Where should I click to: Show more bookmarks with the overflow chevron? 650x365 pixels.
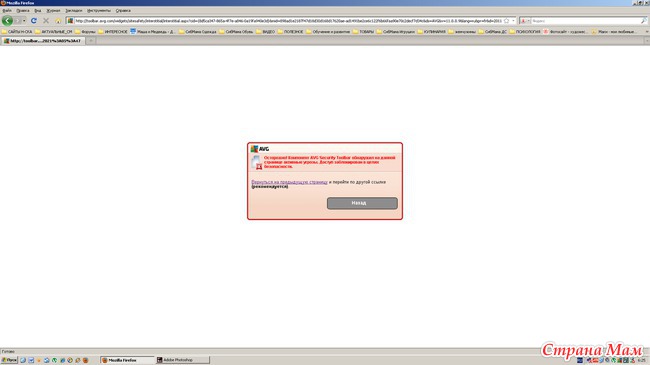(647, 32)
